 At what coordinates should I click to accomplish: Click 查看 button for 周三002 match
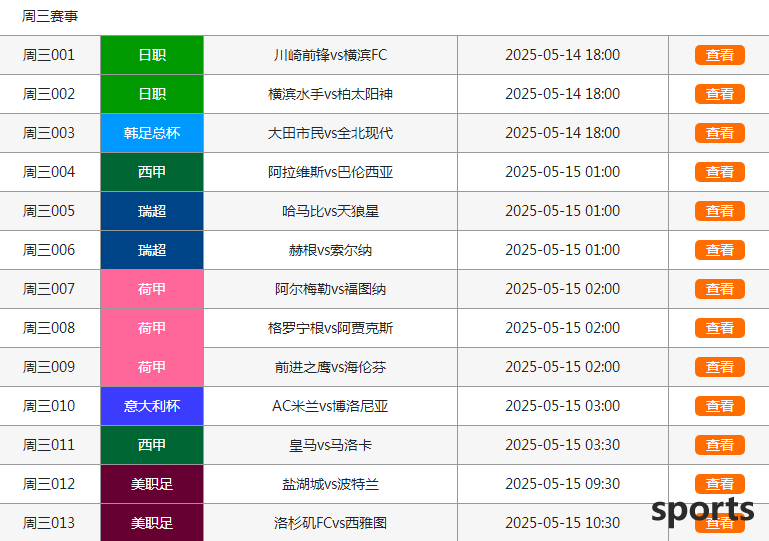[719, 94]
